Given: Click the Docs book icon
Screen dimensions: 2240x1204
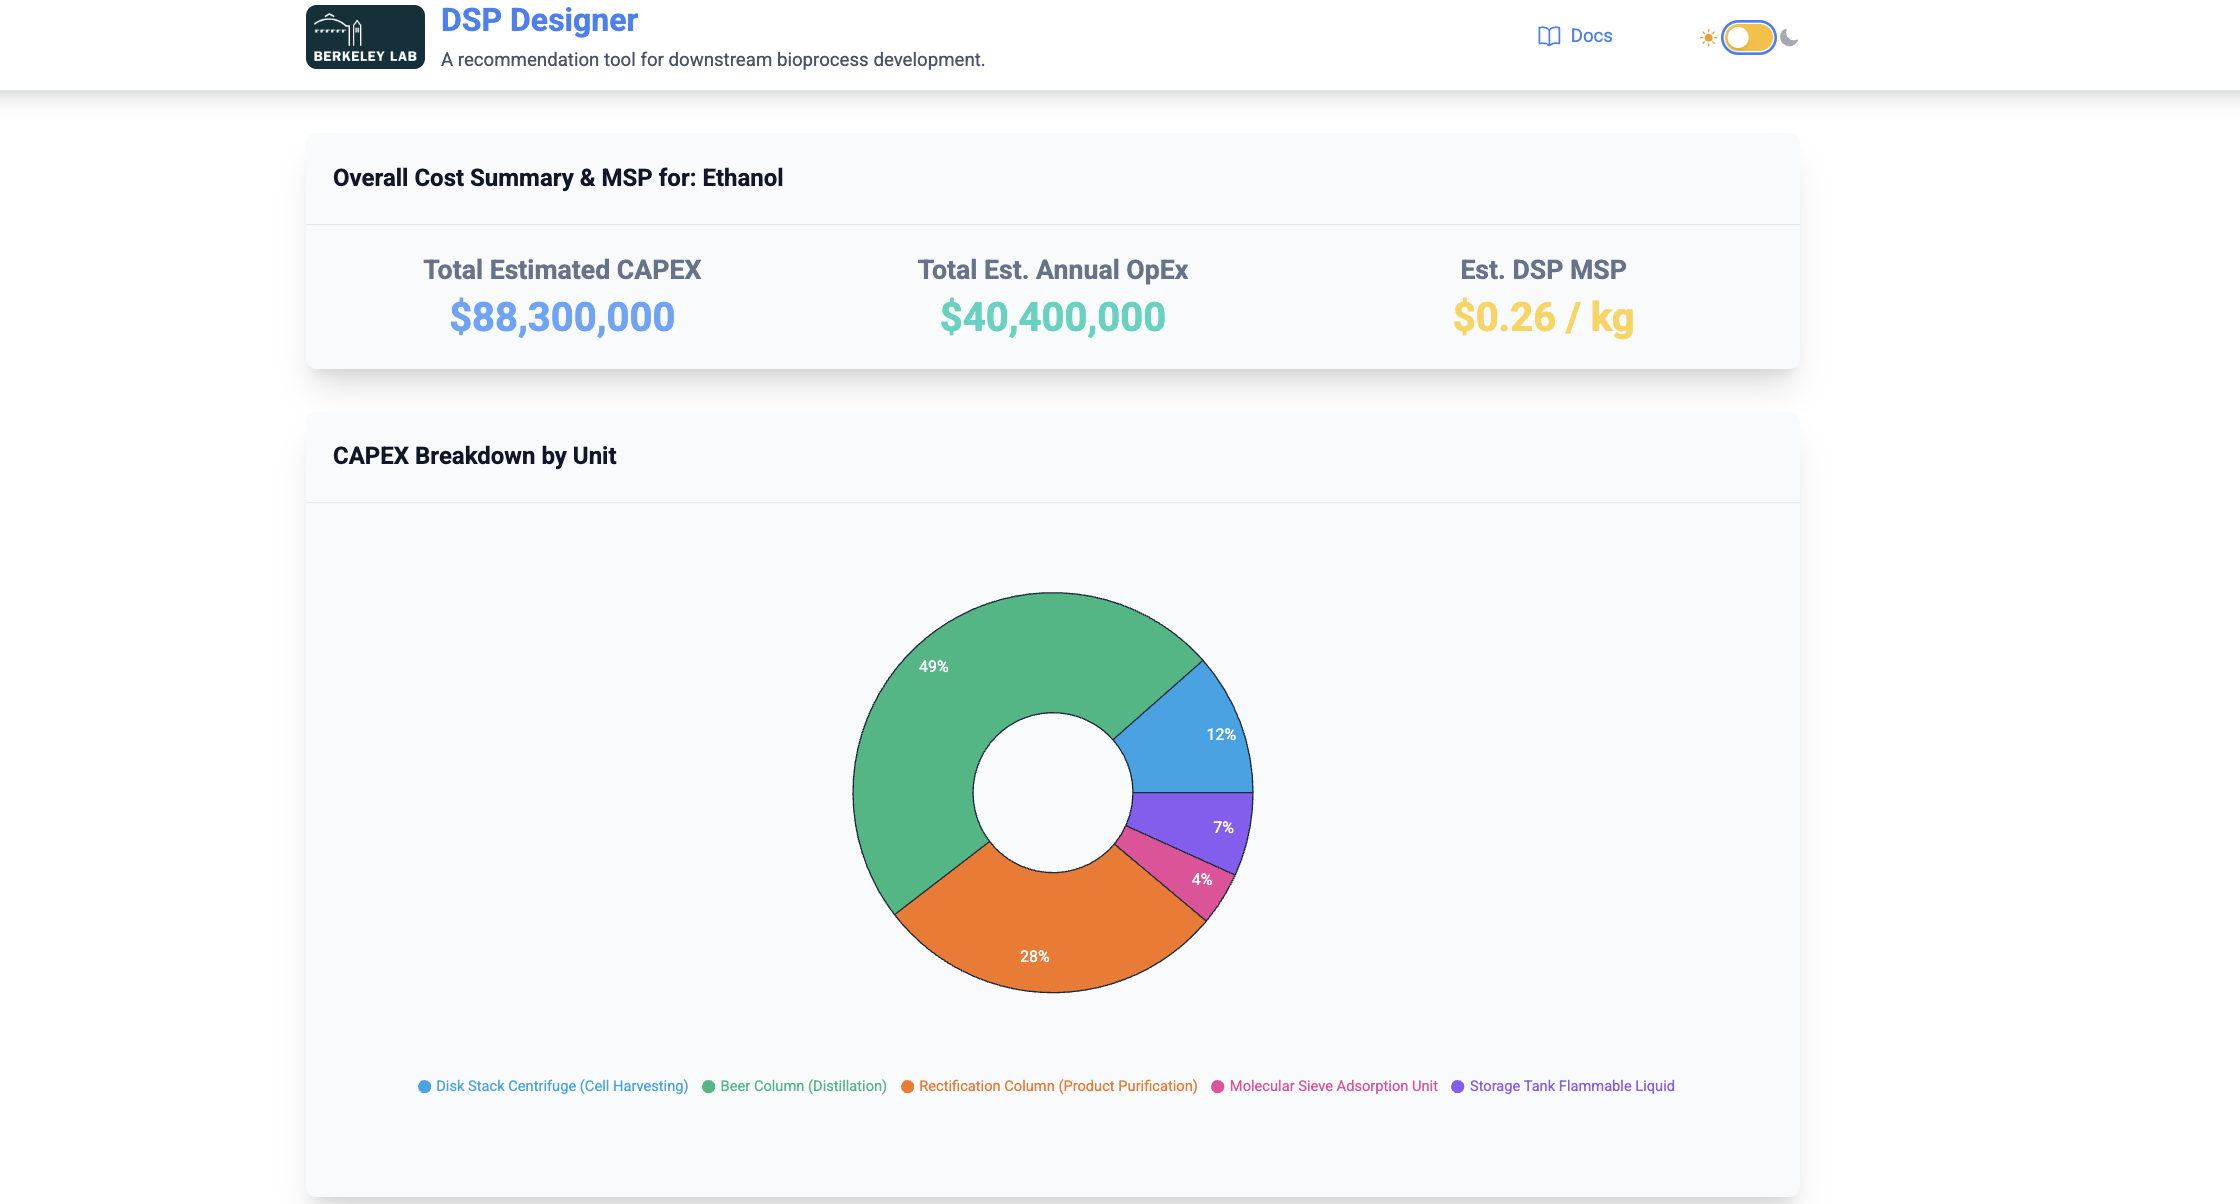Looking at the screenshot, I should [x=1549, y=37].
